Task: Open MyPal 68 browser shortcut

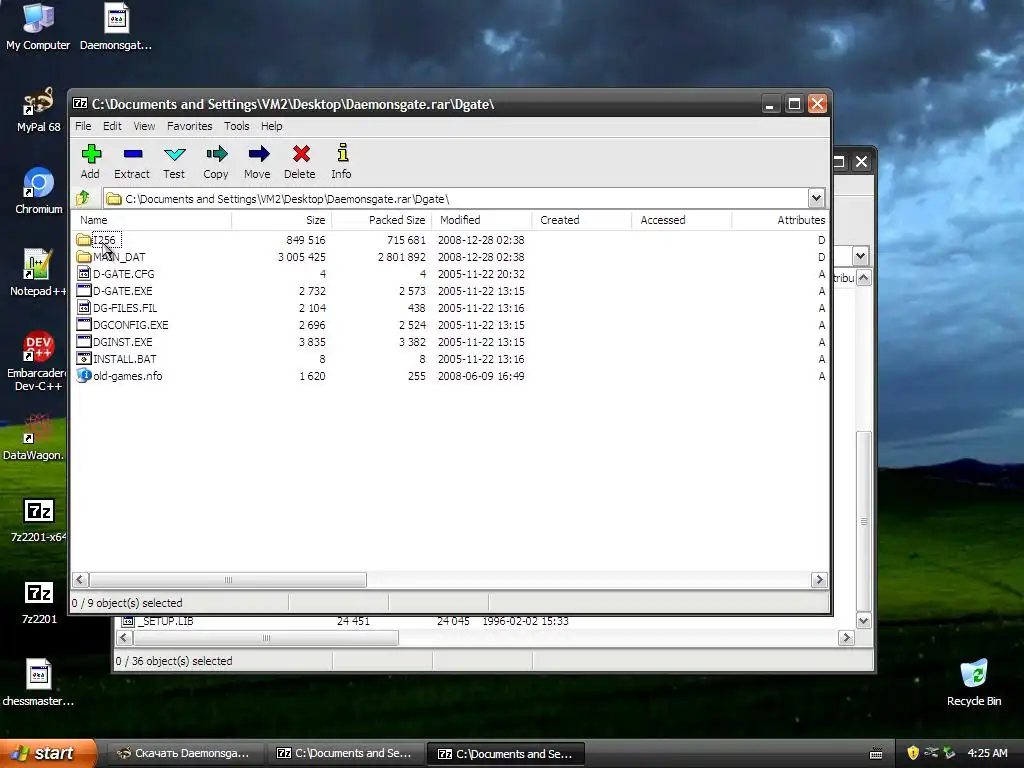Action: (39, 110)
